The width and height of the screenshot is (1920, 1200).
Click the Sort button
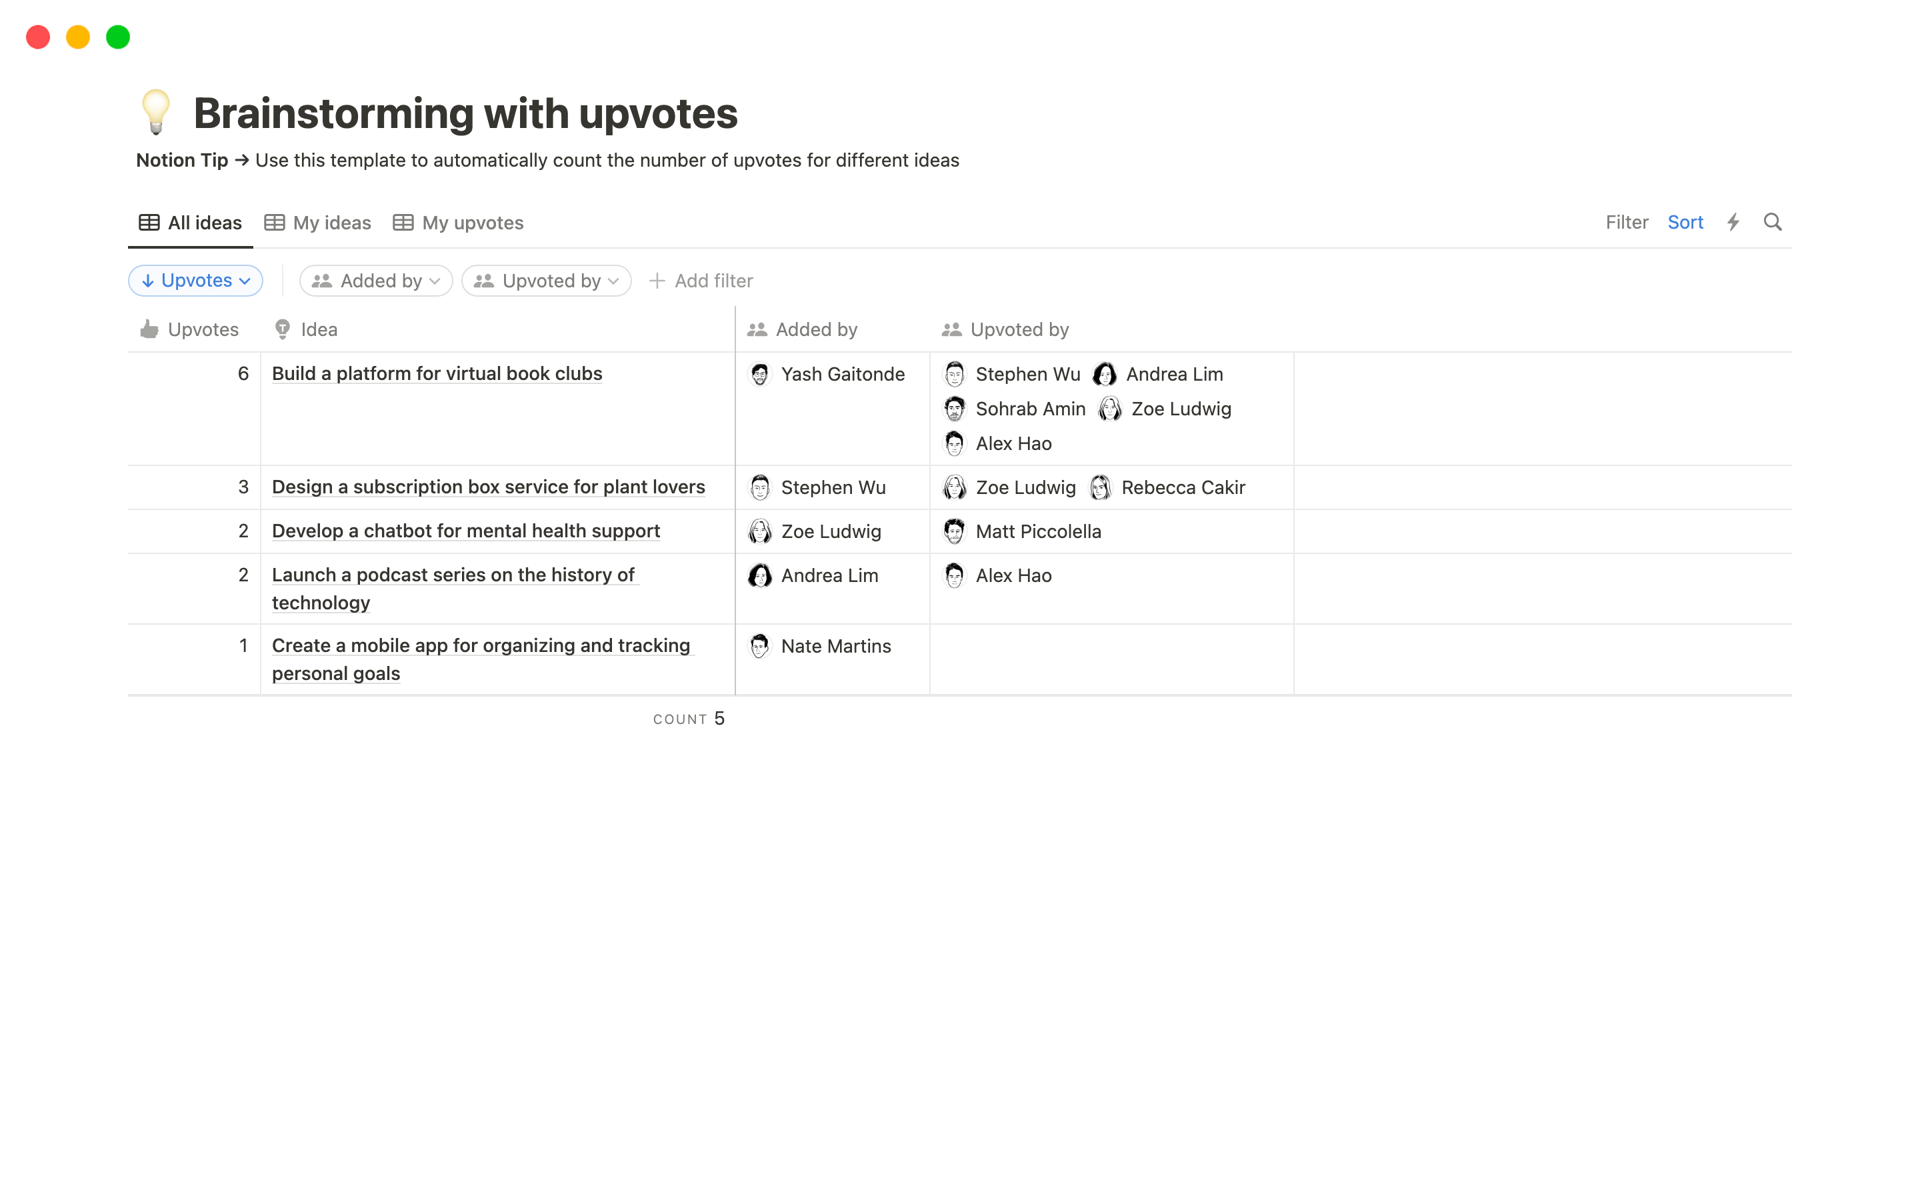[x=1685, y=222]
